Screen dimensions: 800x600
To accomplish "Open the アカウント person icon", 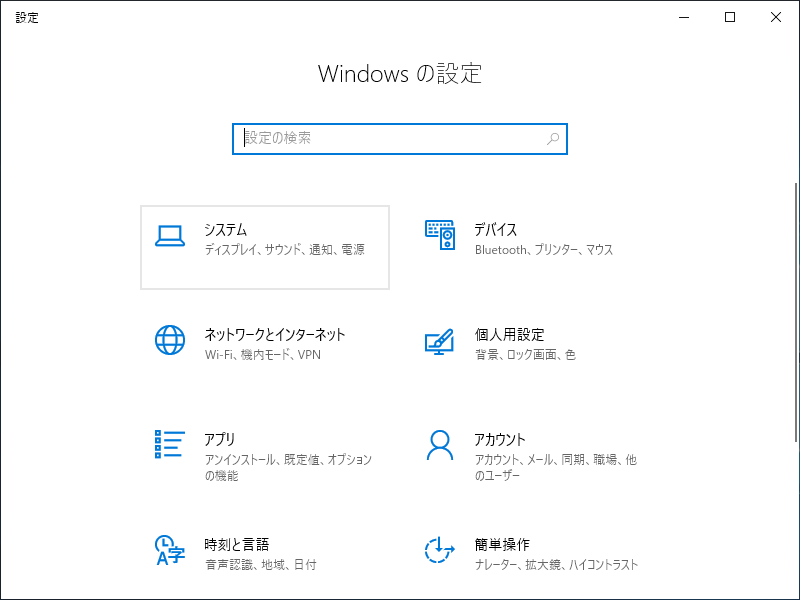I will coord(440,445).
